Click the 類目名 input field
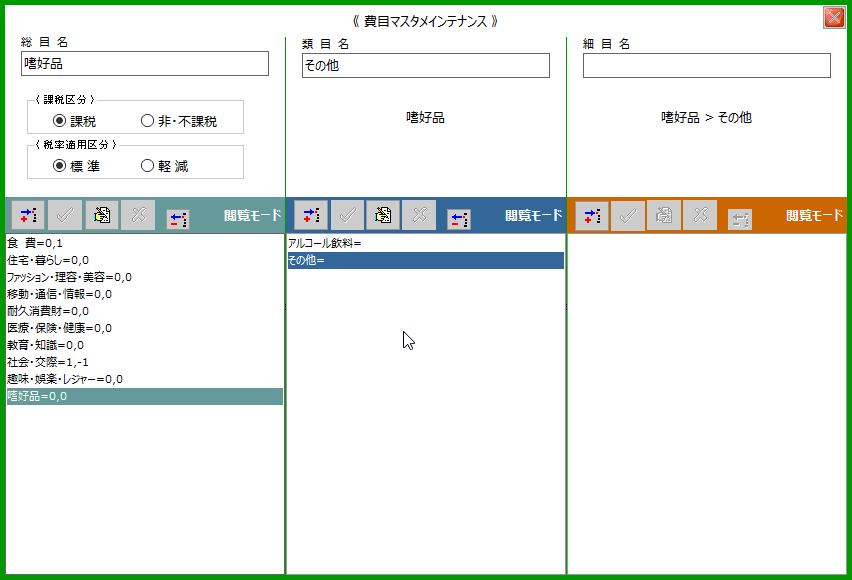This screenshot has height=580, width=852. coord(426,65)
